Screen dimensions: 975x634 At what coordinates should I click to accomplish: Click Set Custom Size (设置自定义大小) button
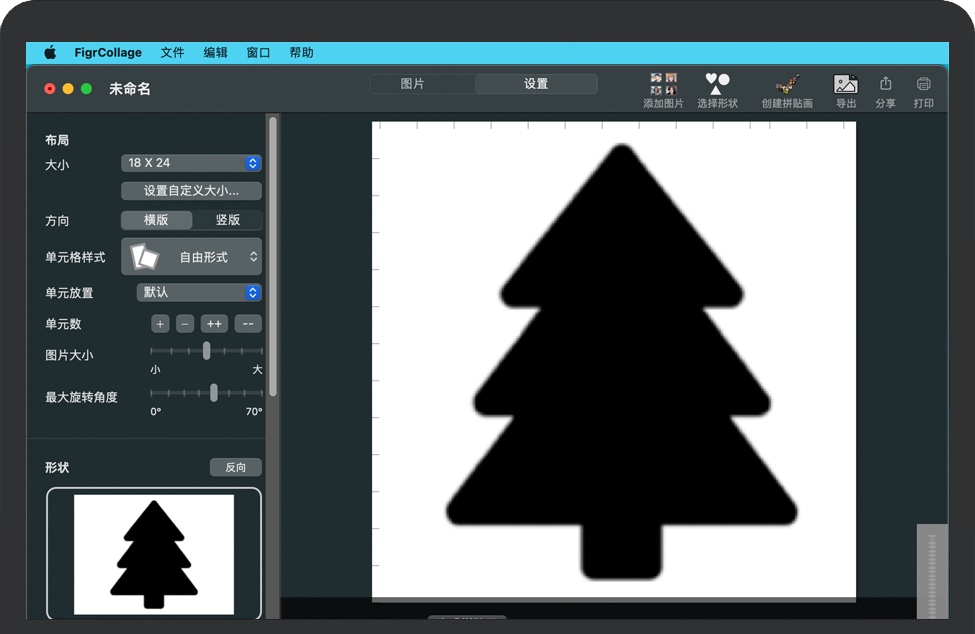pyautogui.click(x=191, y=191)
